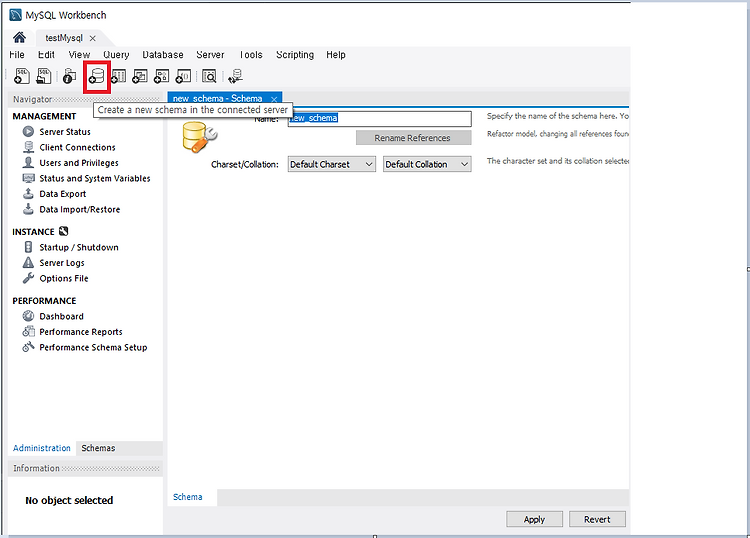This screenshot has height=538, width=750.
Task: Open the Database menu
Action: (x=163, y=55)
